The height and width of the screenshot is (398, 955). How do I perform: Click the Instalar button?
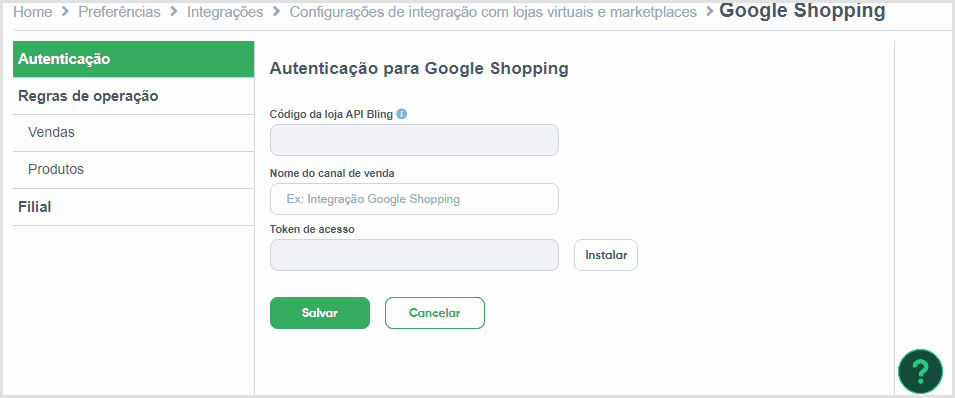(x=606, y=255)
